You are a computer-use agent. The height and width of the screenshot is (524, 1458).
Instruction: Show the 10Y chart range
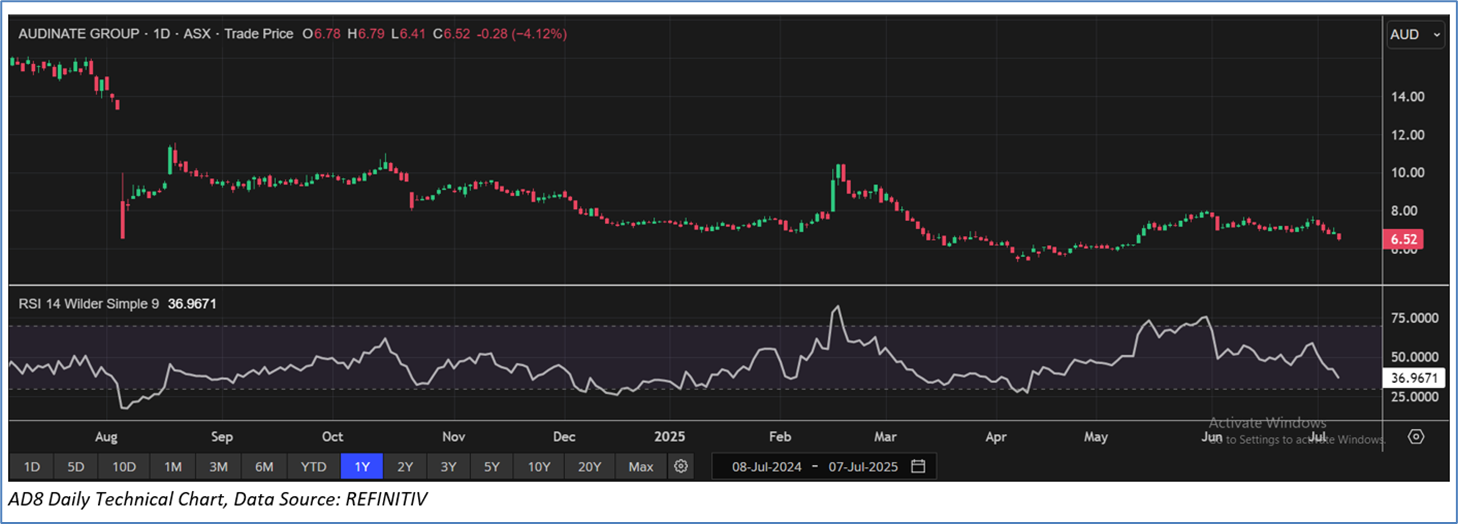(x=539, y=466)
